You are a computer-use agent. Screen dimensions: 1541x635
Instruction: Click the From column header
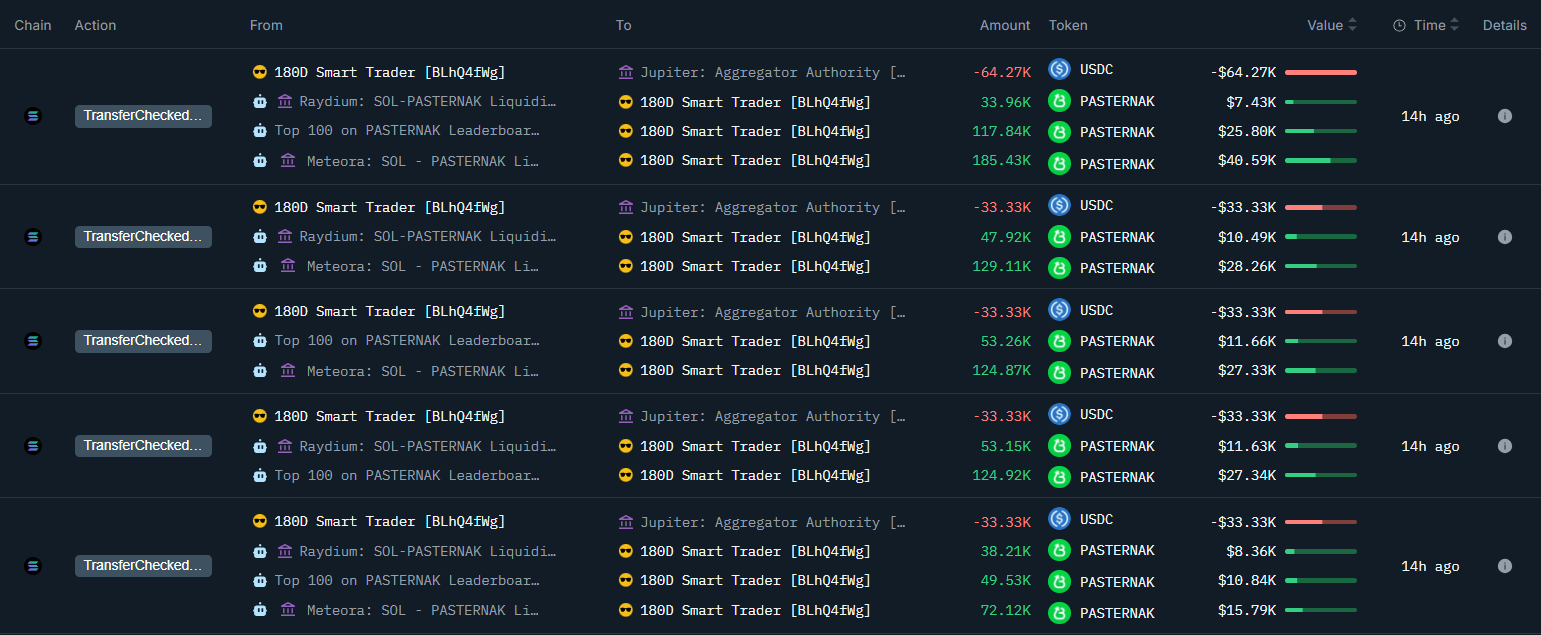(266, 25)
